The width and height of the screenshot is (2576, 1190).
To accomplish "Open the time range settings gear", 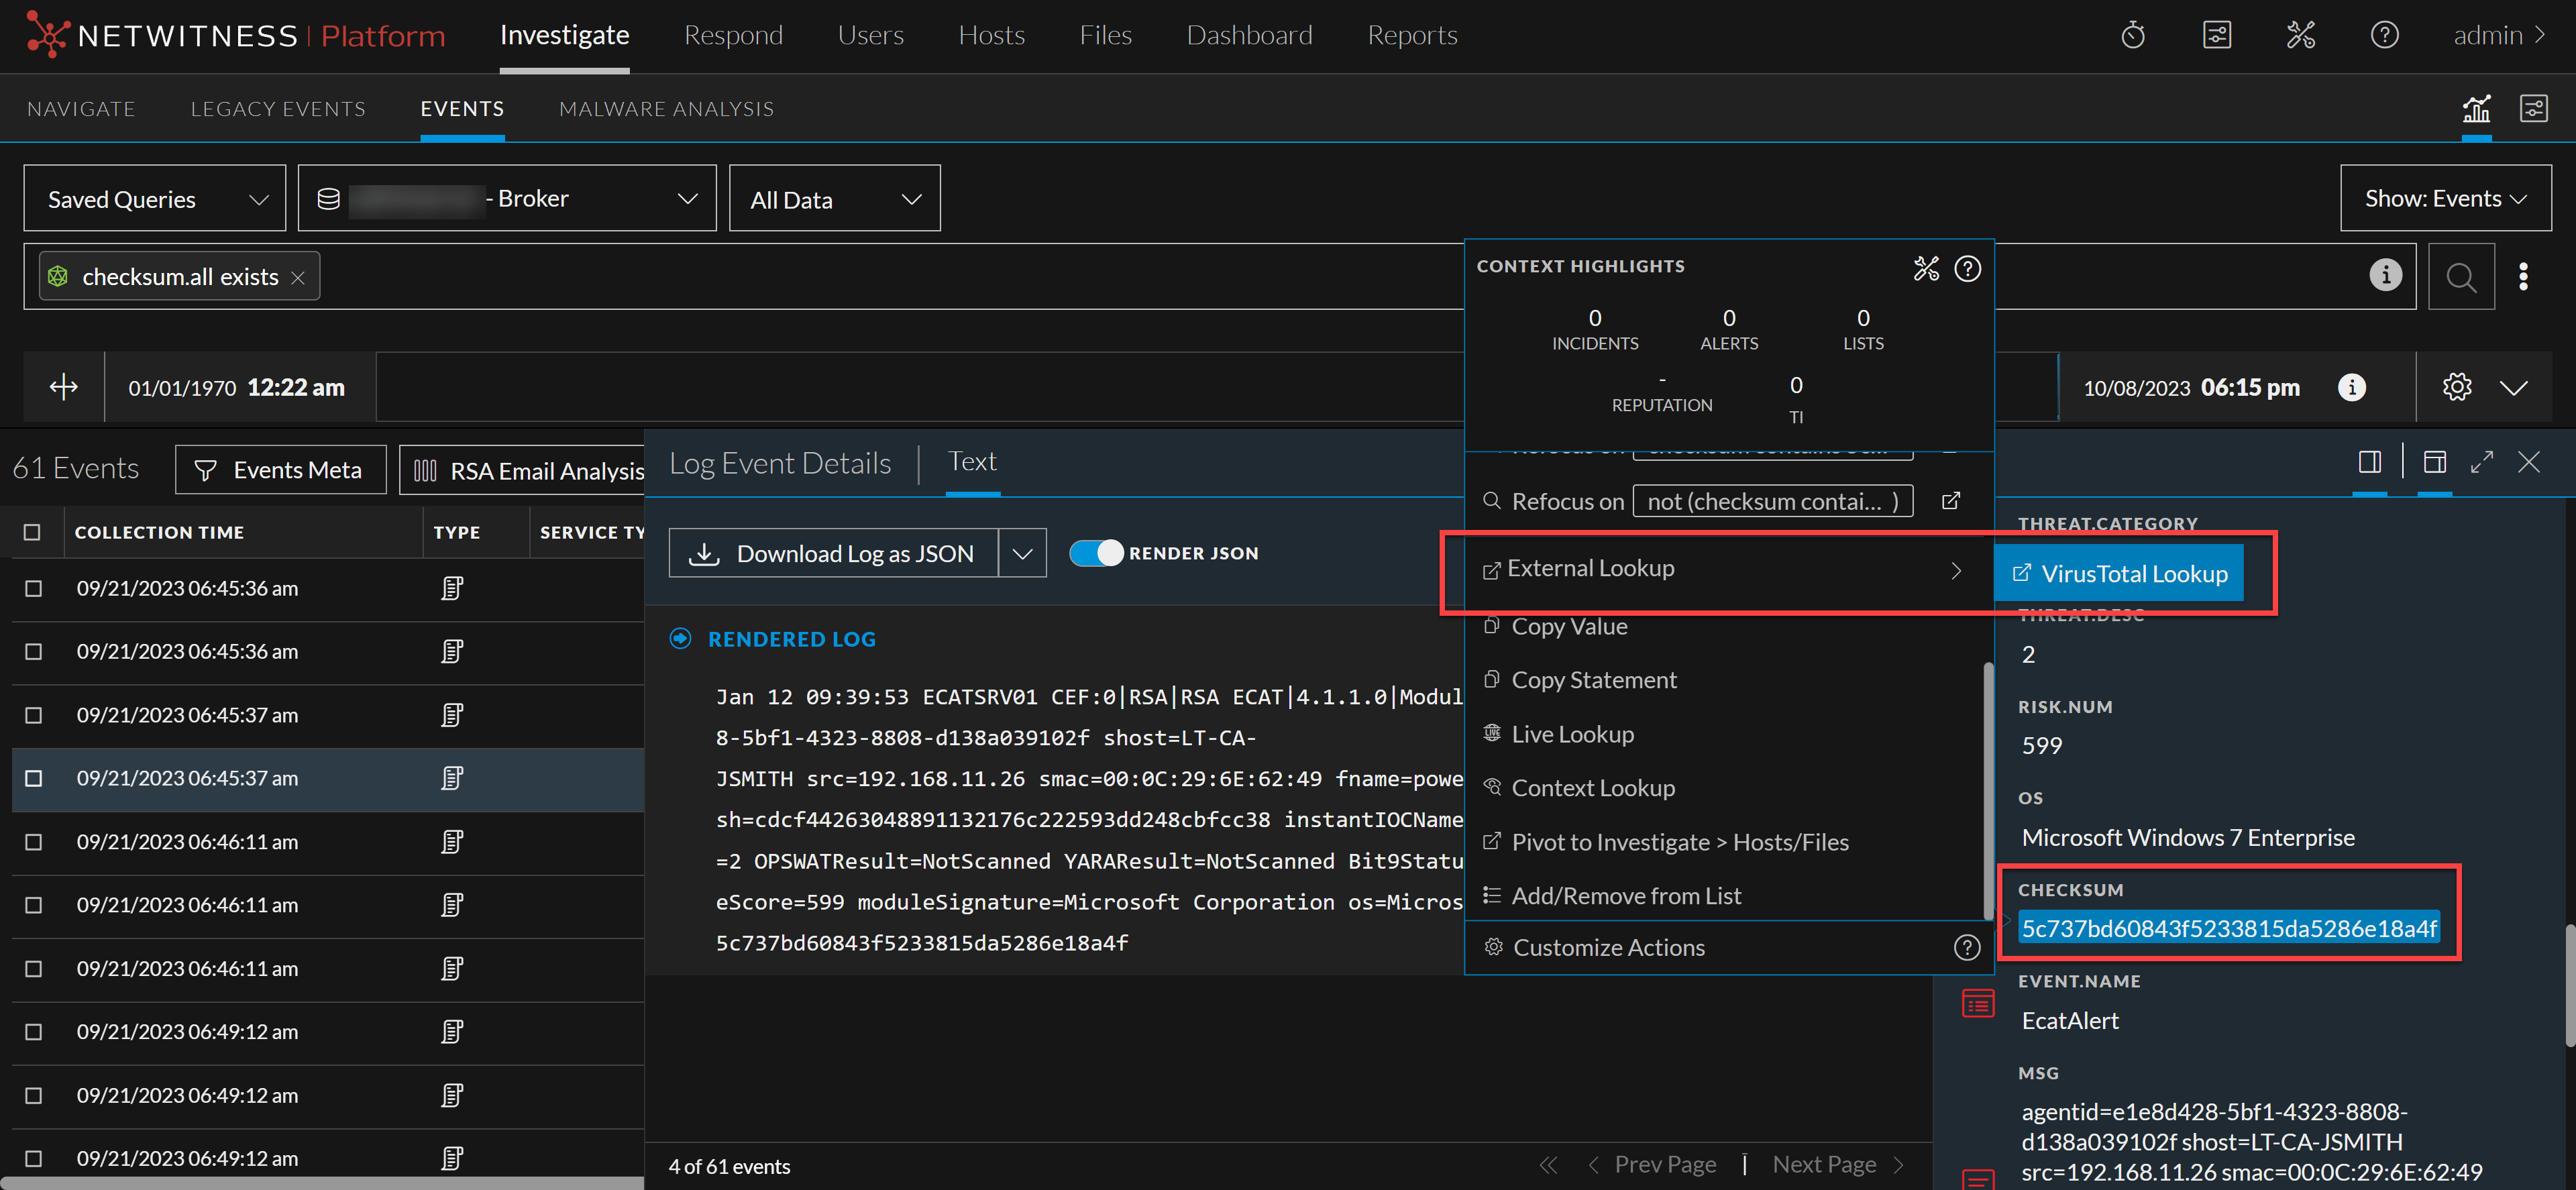I will 2457,387.
